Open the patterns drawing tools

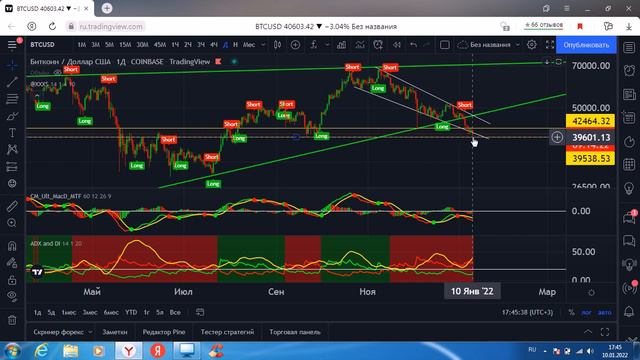click(x=12, y=149)
